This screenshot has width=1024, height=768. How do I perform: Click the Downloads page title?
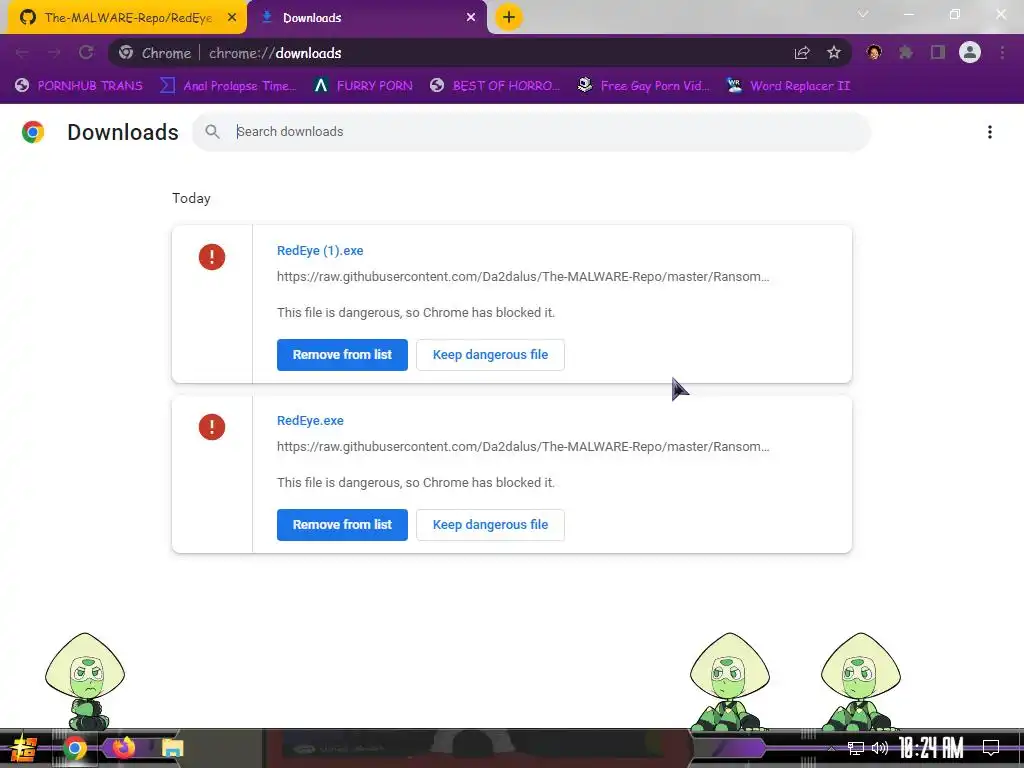[x=123, y=132]
